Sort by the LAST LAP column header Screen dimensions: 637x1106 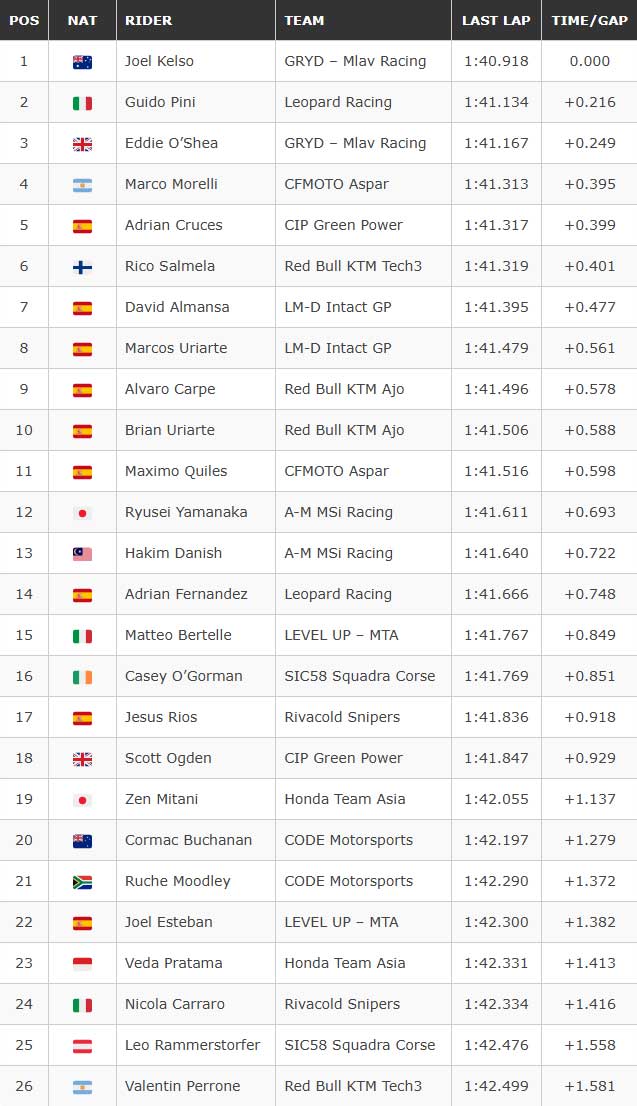click(496, 20)
